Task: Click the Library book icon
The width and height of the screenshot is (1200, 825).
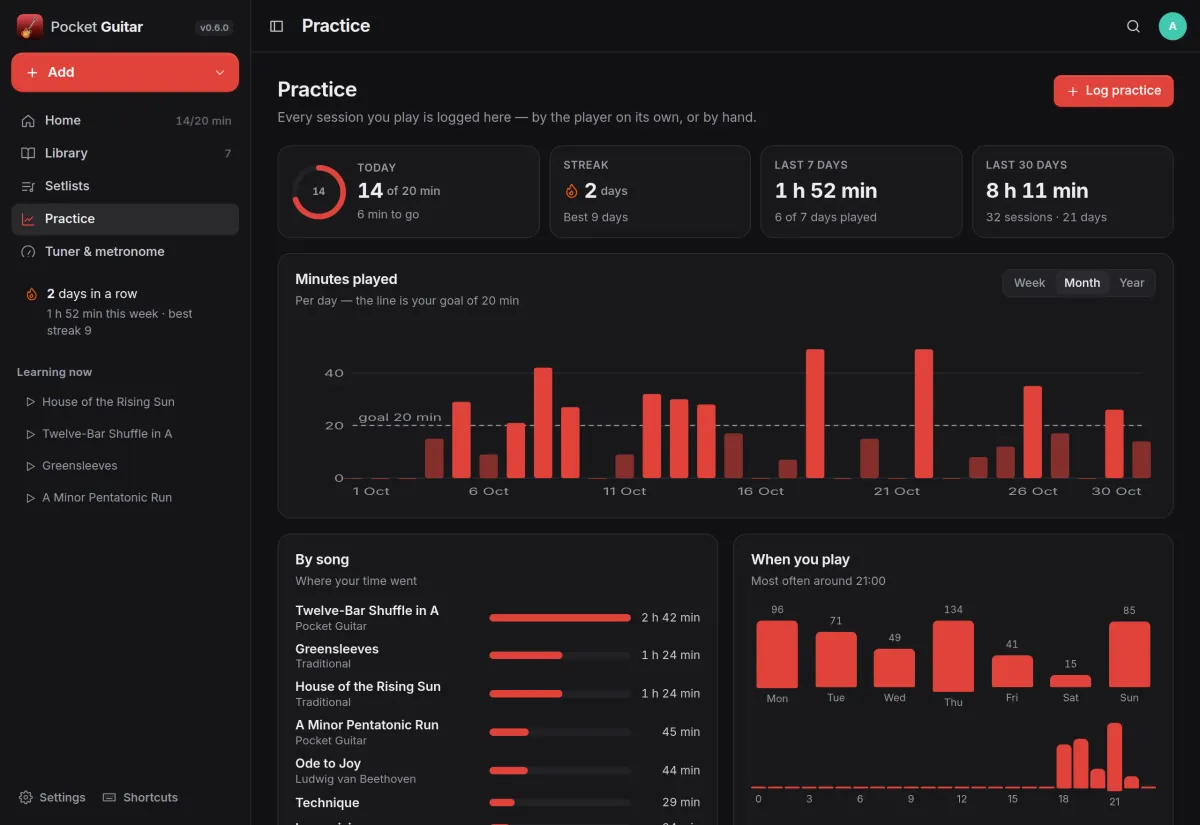Action: tap(28, 153)
